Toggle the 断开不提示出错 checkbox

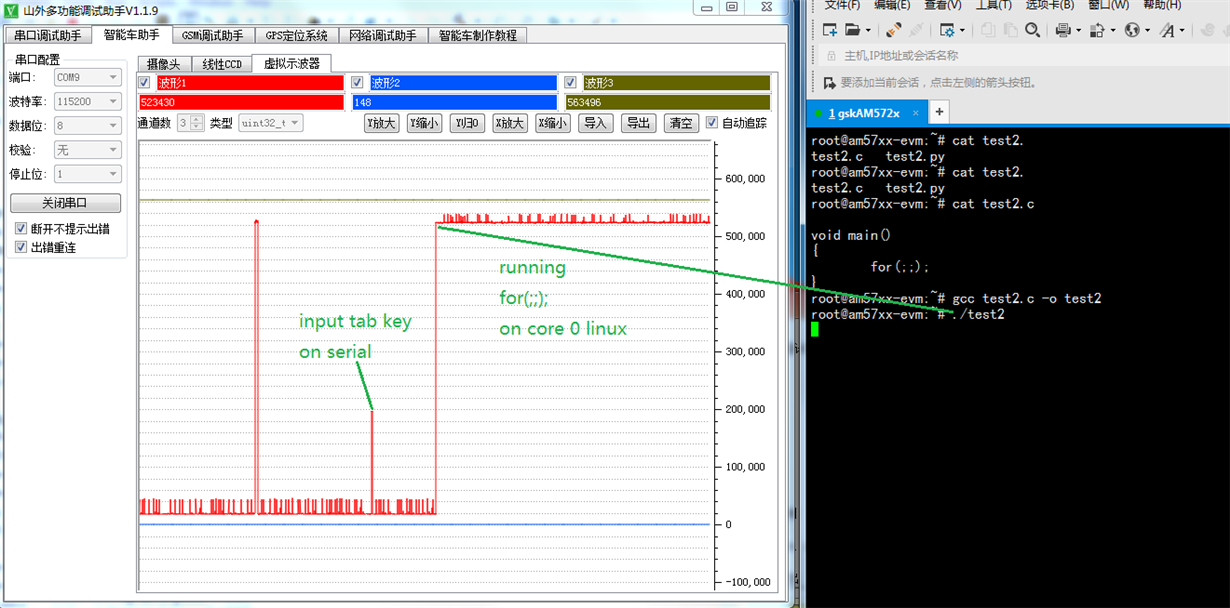[21, 228]
